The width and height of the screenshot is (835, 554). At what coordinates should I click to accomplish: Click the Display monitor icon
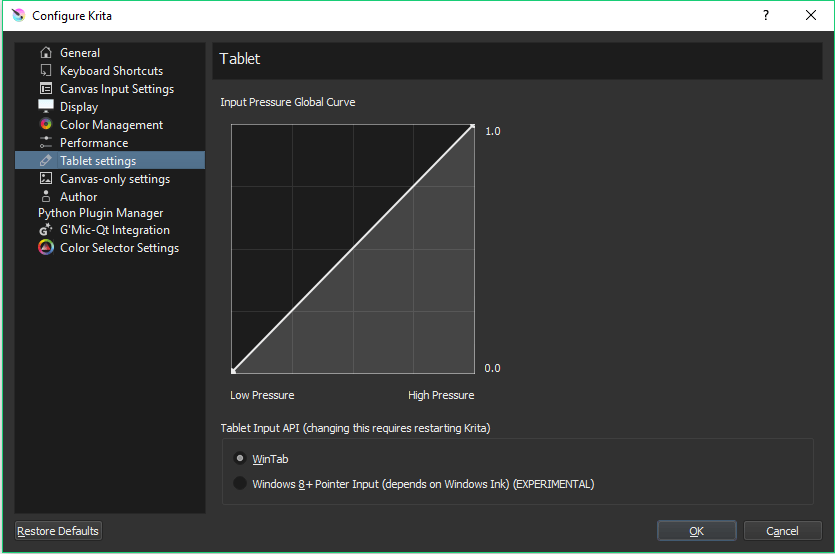[x=46, y=106]
